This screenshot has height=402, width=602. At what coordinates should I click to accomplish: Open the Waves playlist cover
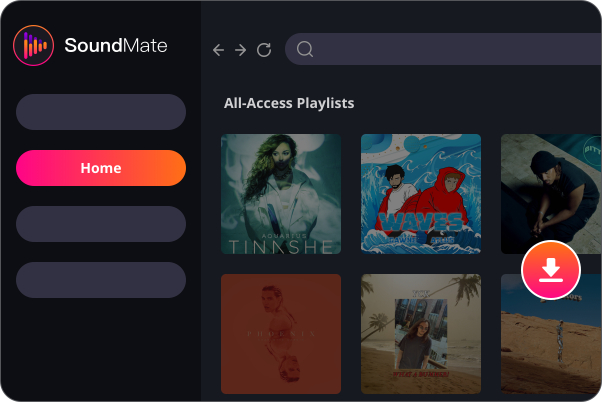(x=421, y=194)
